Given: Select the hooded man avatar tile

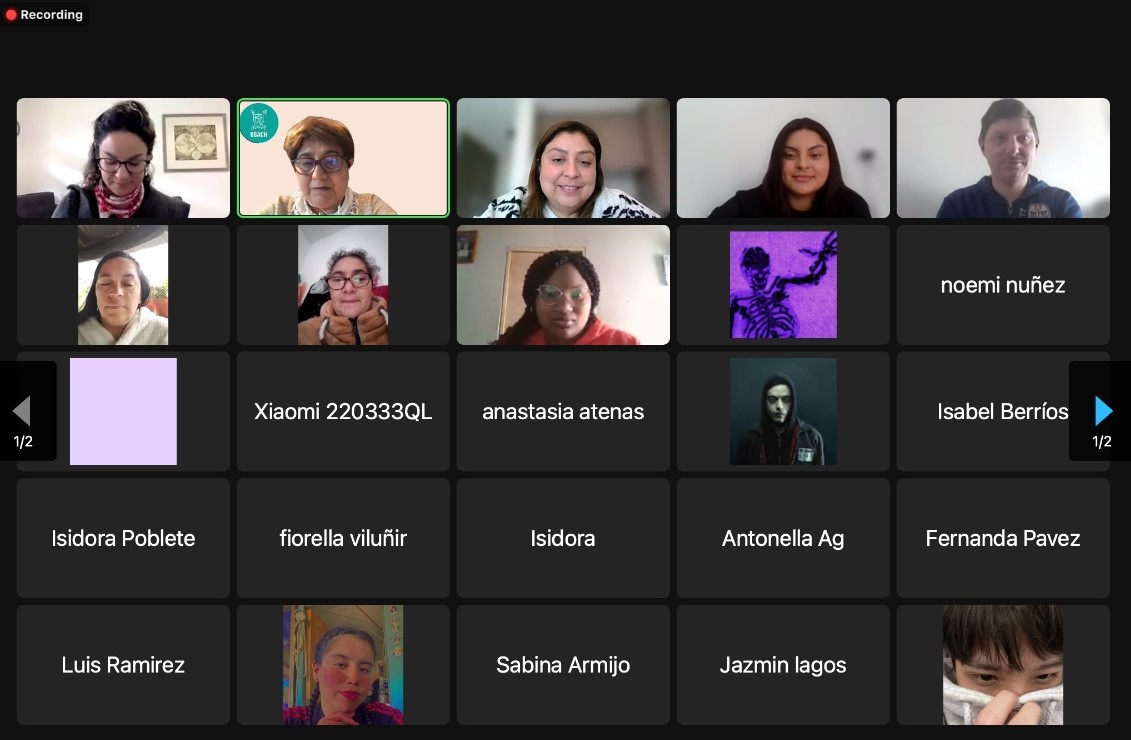Looking at the screenshot, I should coord(783,411).
